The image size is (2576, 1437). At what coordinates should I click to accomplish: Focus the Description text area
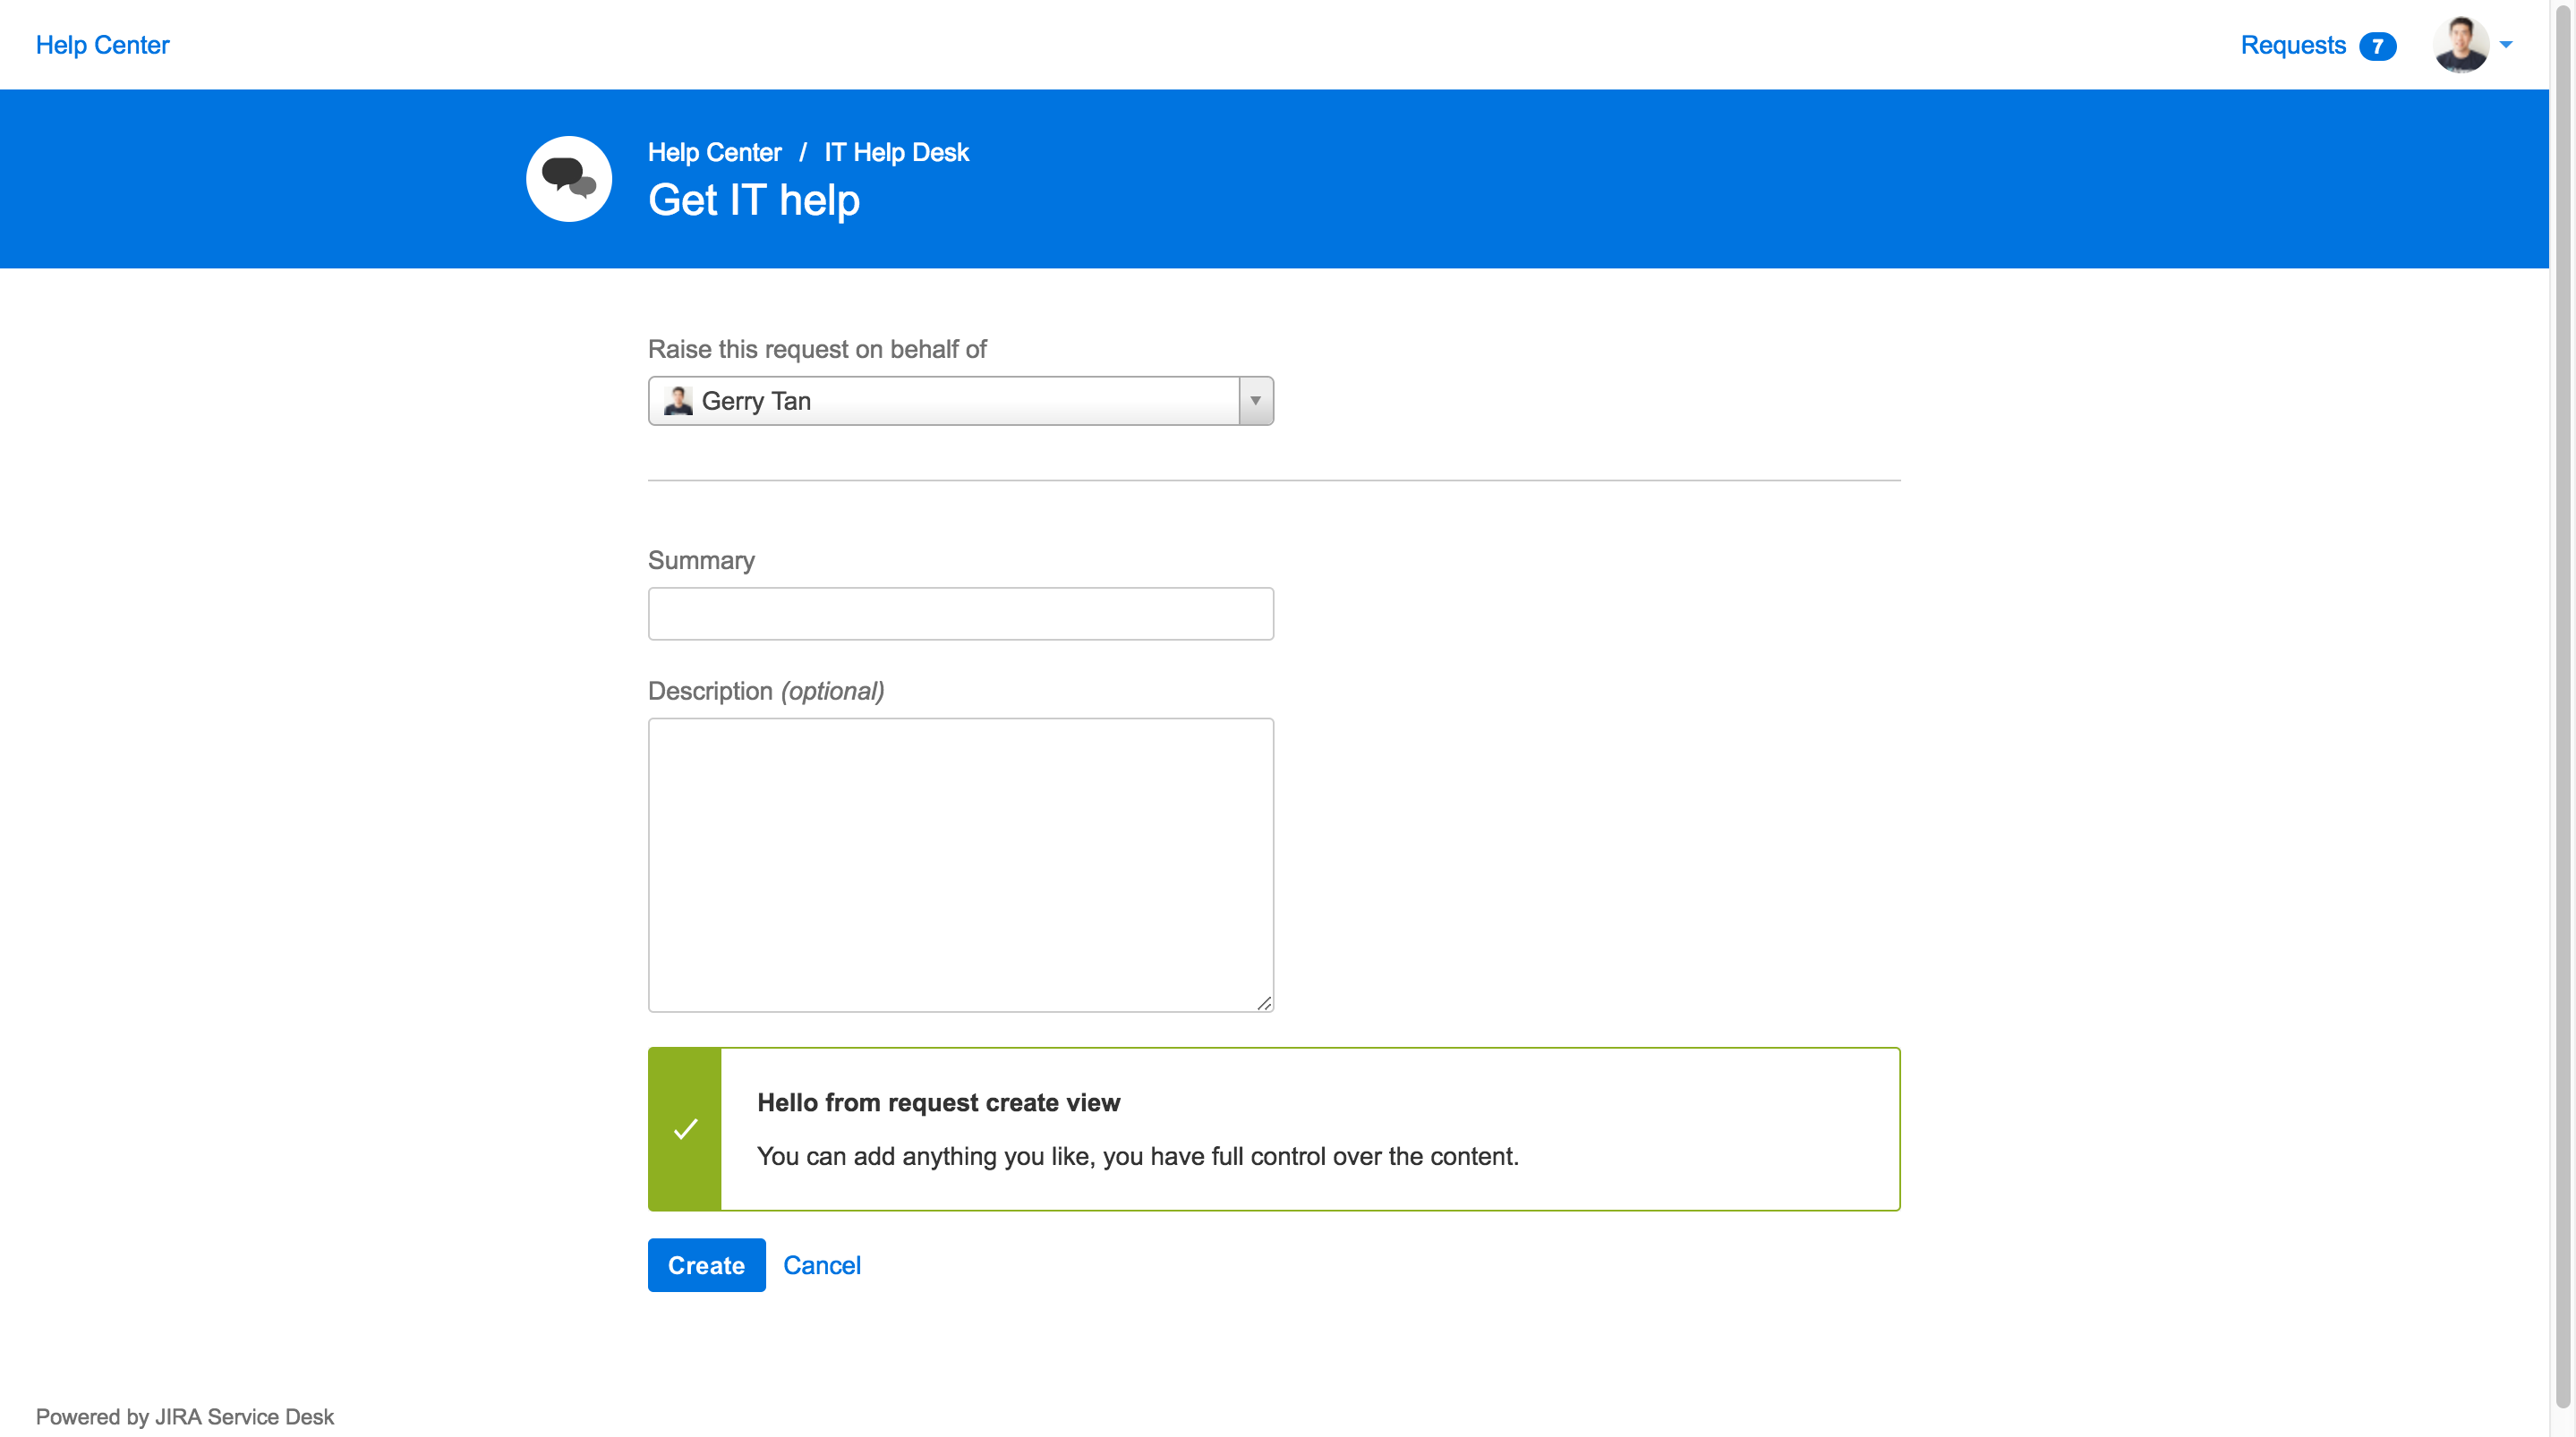point(960,865)
